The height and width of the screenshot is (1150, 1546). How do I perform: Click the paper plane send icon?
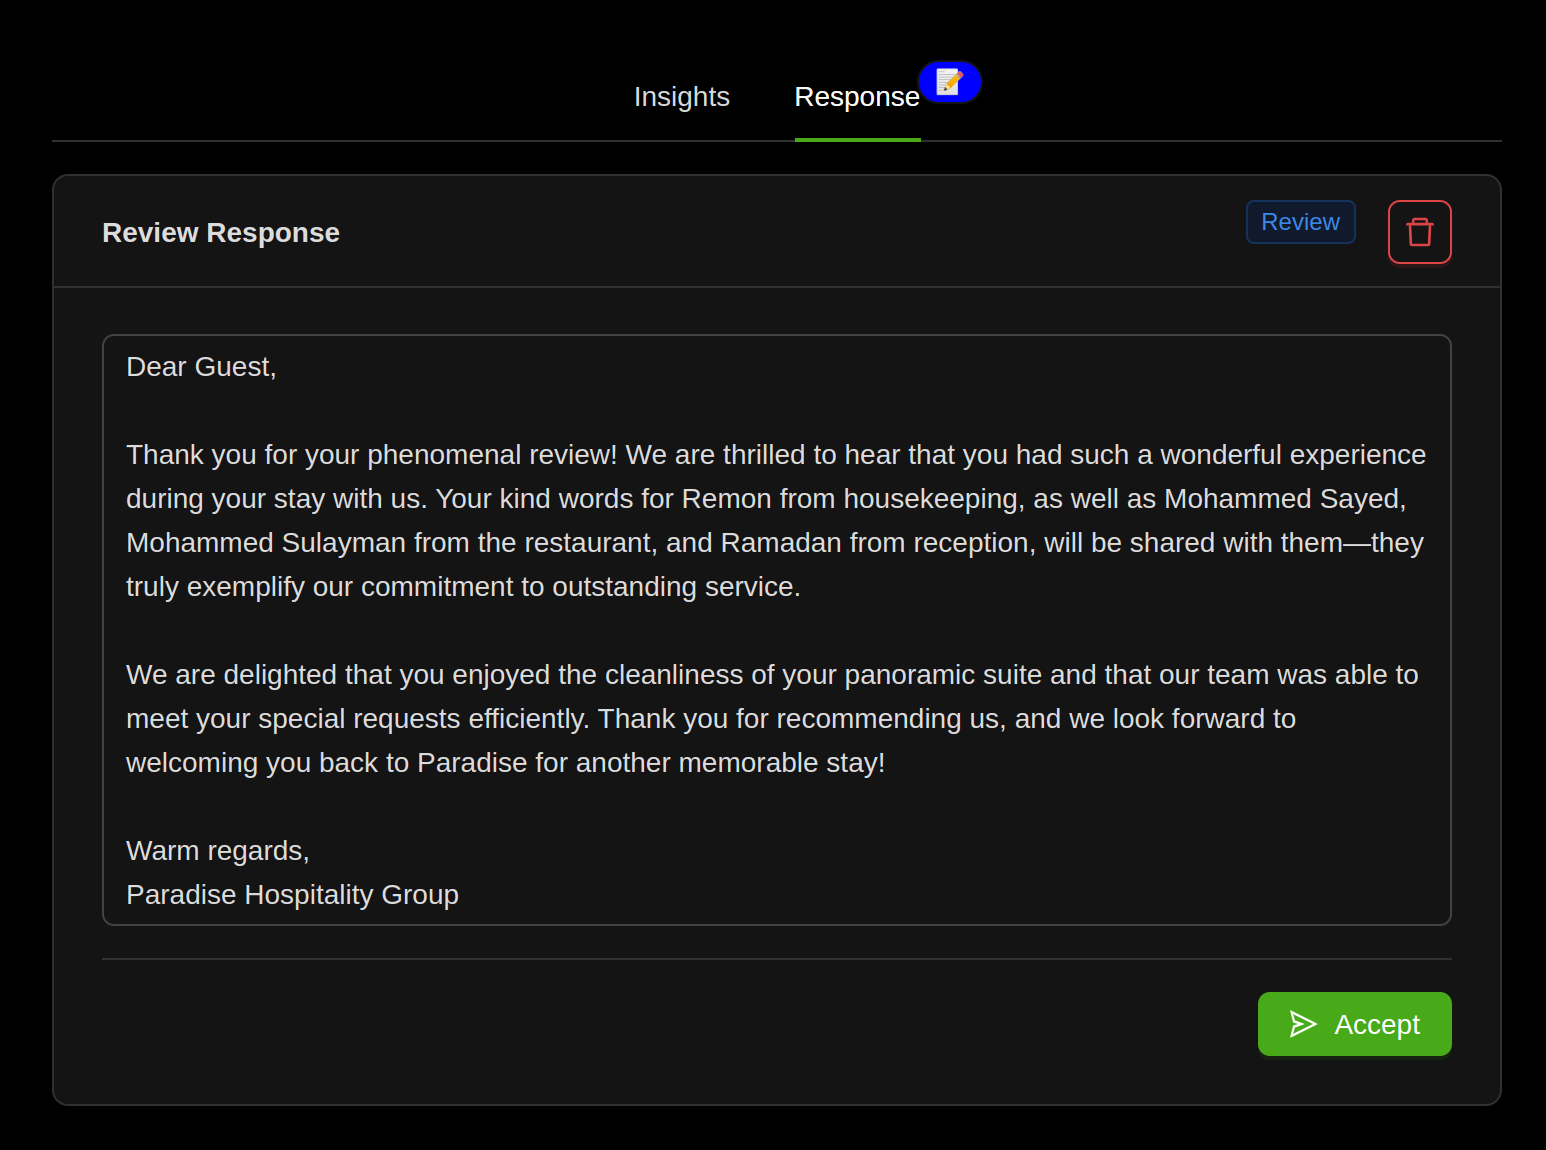1302,1024
